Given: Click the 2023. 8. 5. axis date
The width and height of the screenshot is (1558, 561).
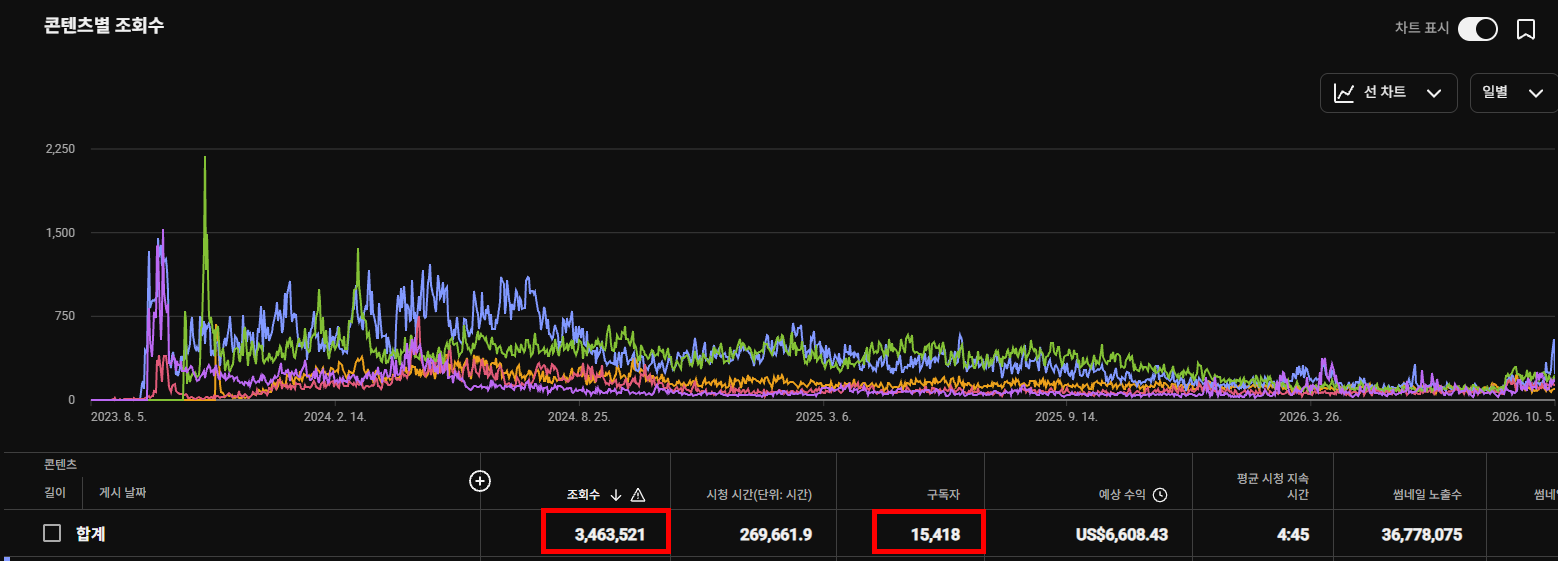Looking at the screenshot, I should pos(119,417).
